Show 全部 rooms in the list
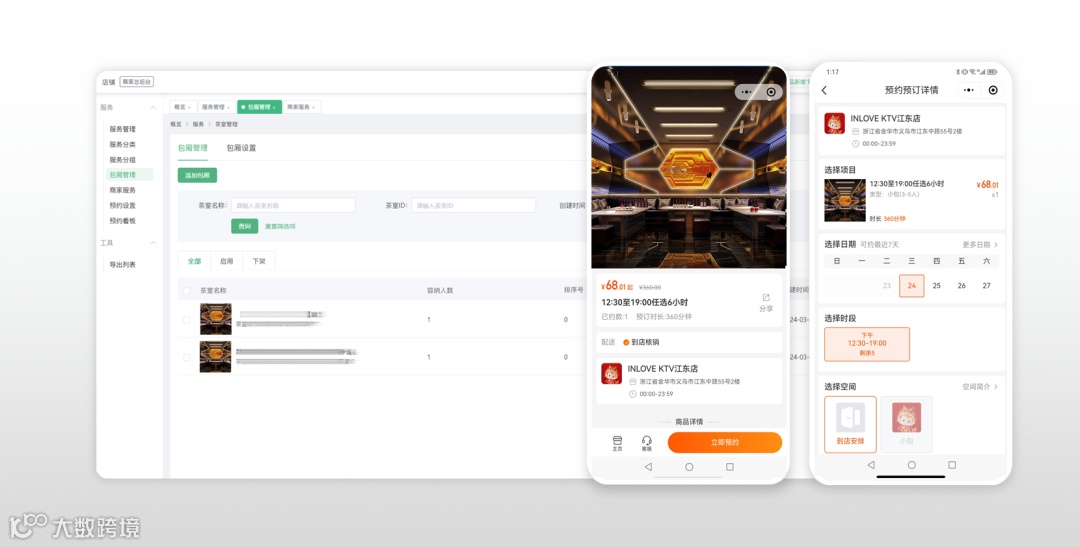 coord(194,261)
